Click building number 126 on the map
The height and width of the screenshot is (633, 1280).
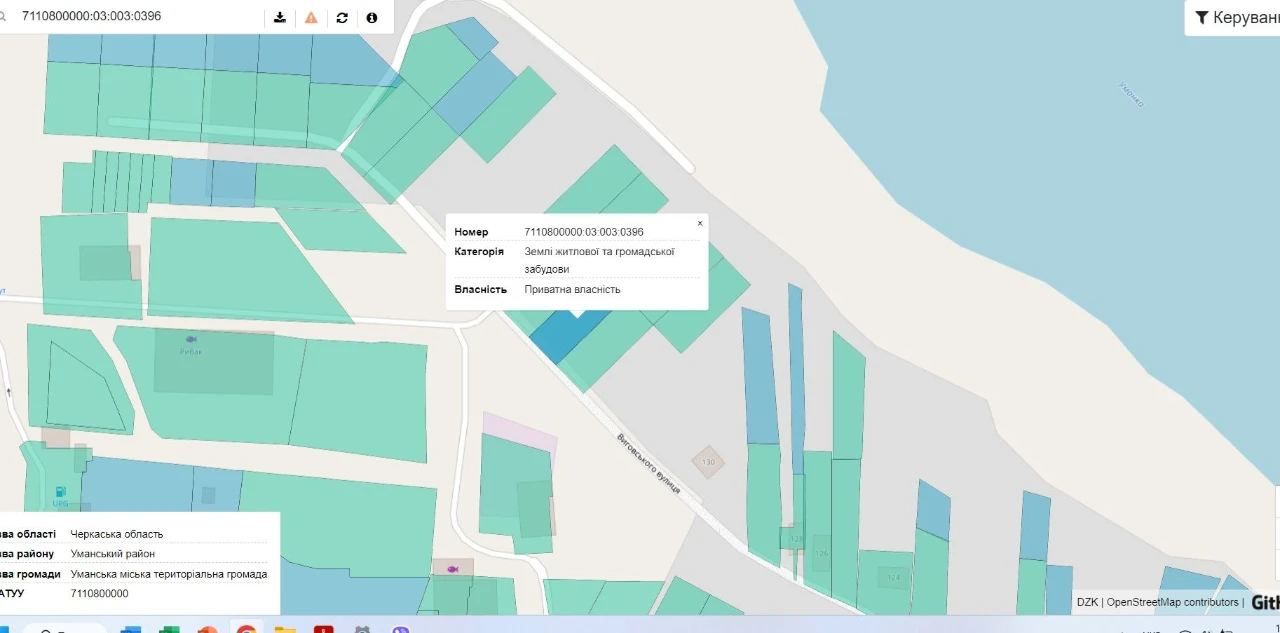click(821, 553)
